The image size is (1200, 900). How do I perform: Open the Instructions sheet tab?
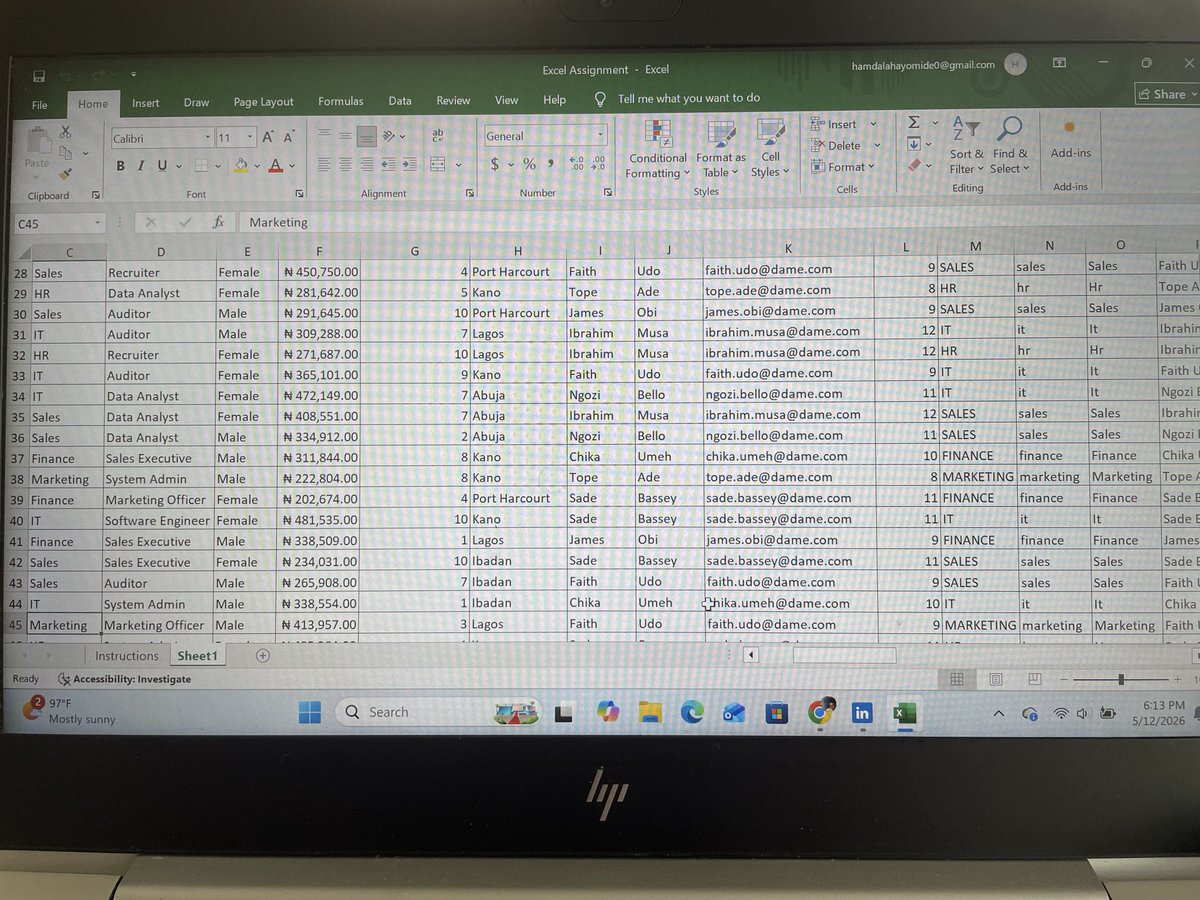pos(127,656)
